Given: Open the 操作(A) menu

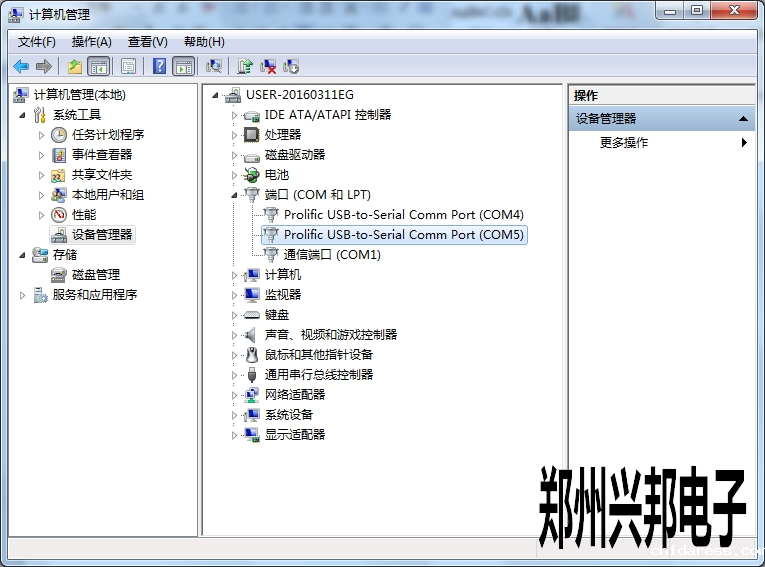Looking at the screenshot, I should (92, 42).
